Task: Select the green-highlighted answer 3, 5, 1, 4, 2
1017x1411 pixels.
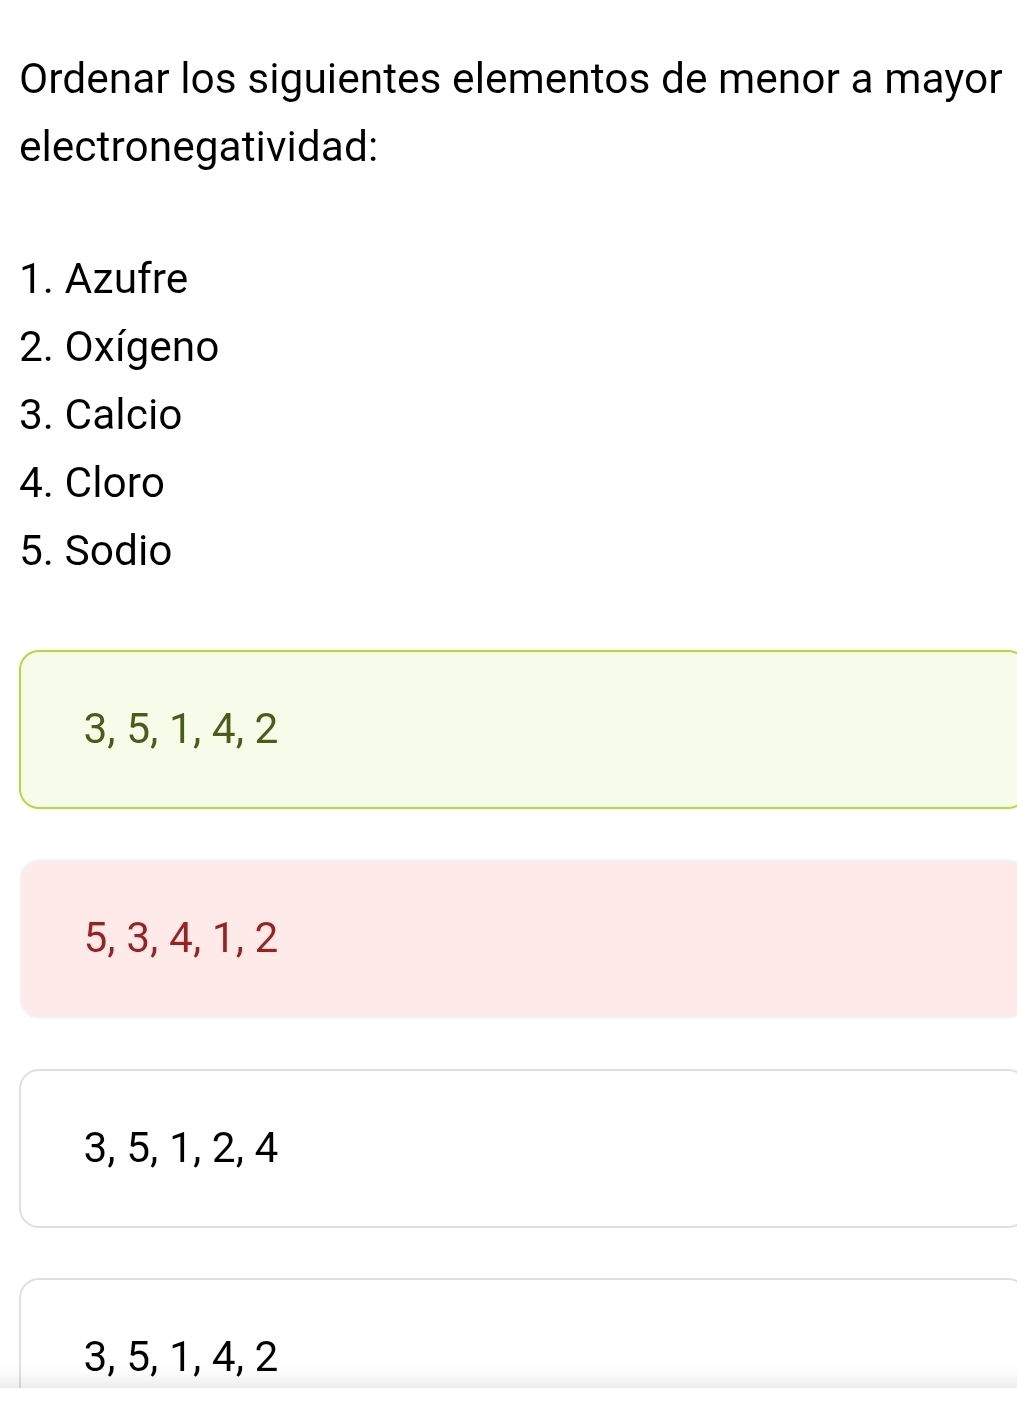Action: (x=518, y=729)
